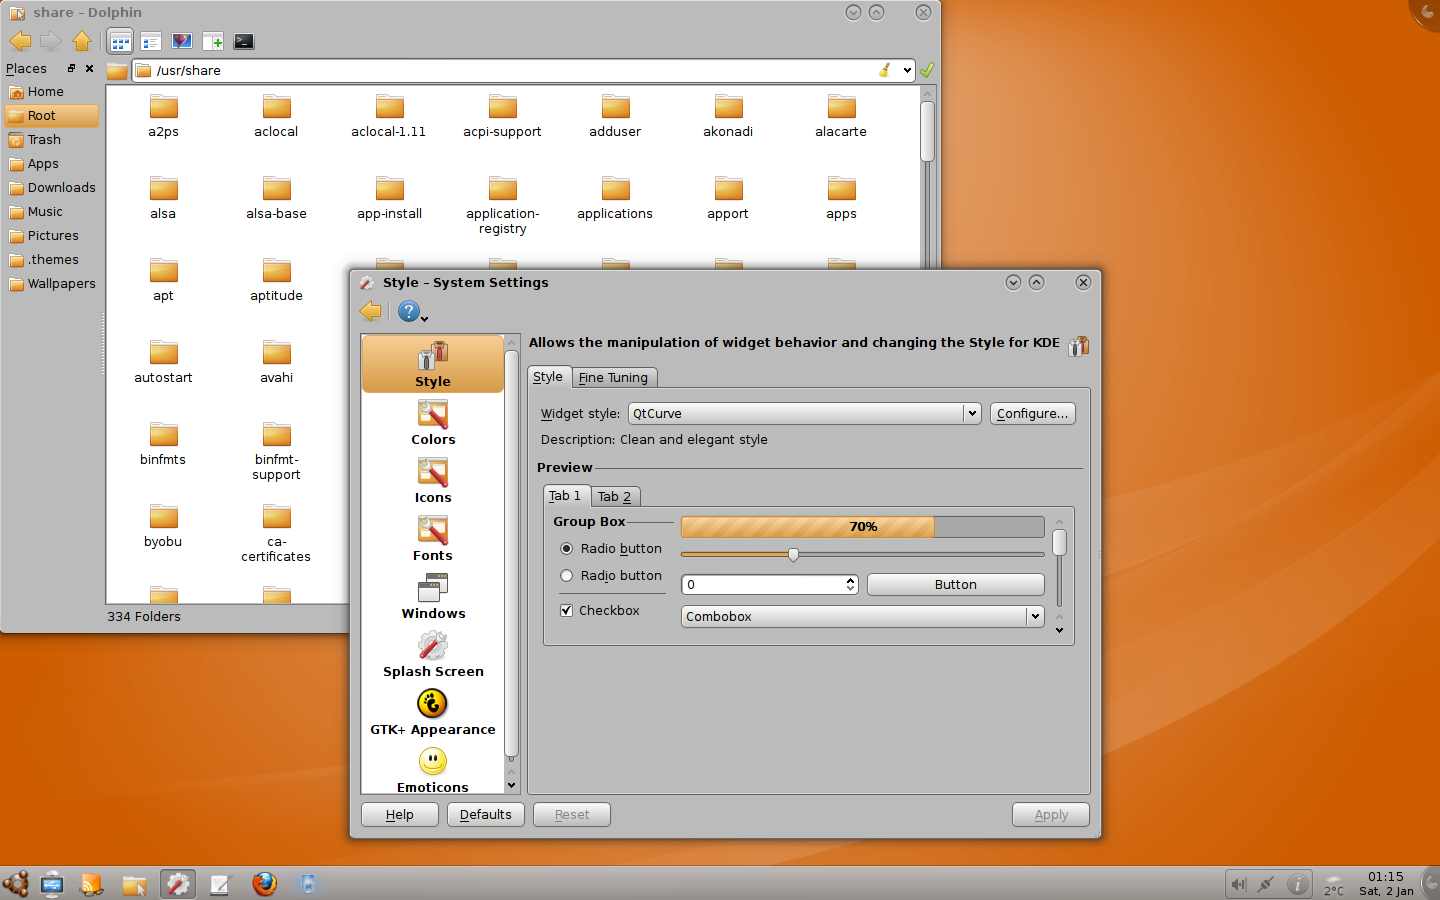Image resolution: width=1440 pixels, height=900 pixels.
Task: Open Icons settings module
Action: [433, 480]
